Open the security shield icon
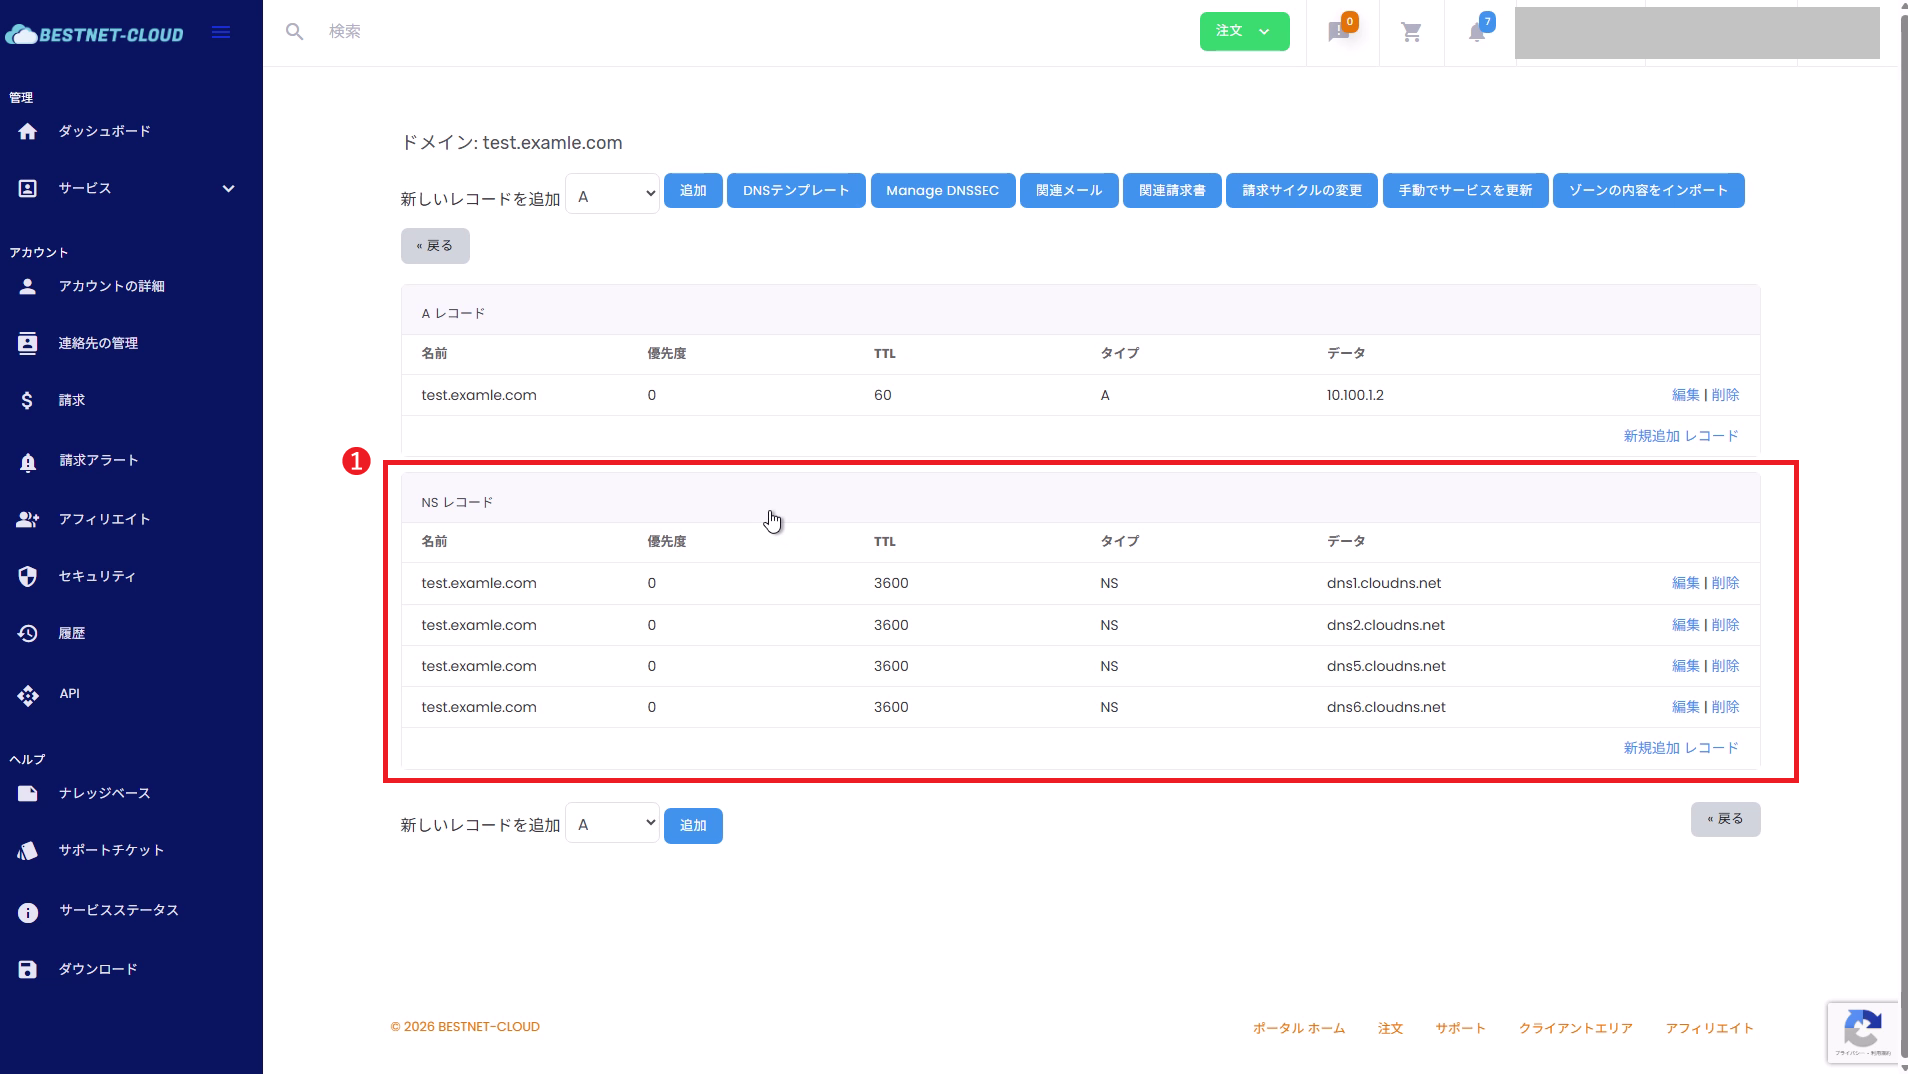This screenshot has height=1074, width=1908. tap(28, 577)
